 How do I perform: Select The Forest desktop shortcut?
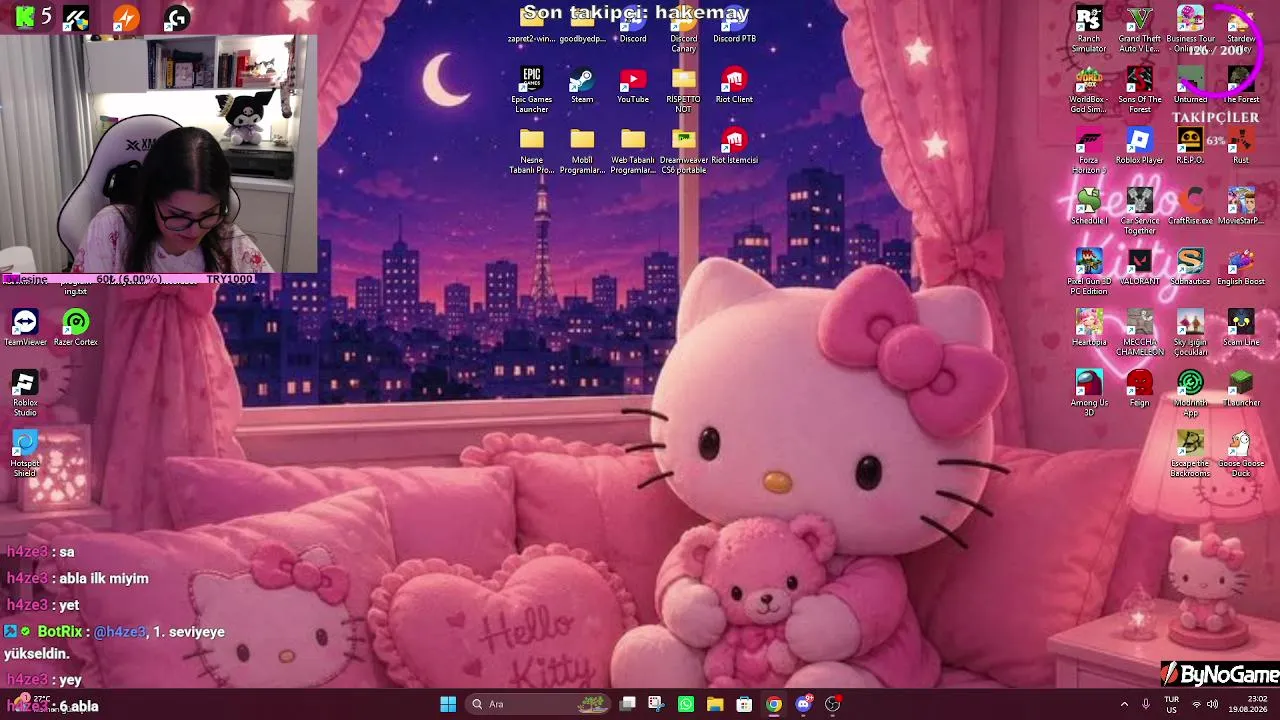point(1241,86)
